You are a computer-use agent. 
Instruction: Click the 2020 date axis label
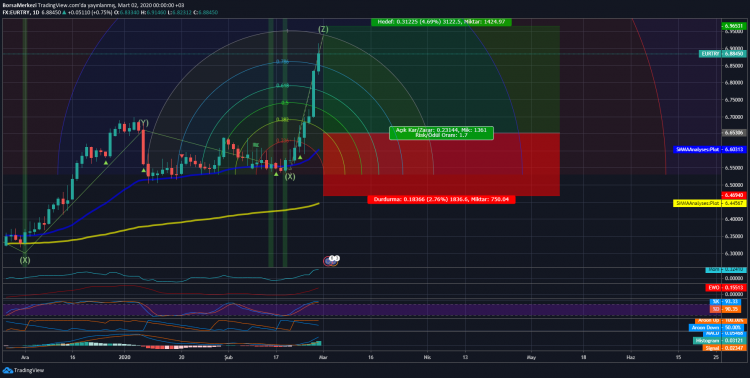tap(124, 357)
